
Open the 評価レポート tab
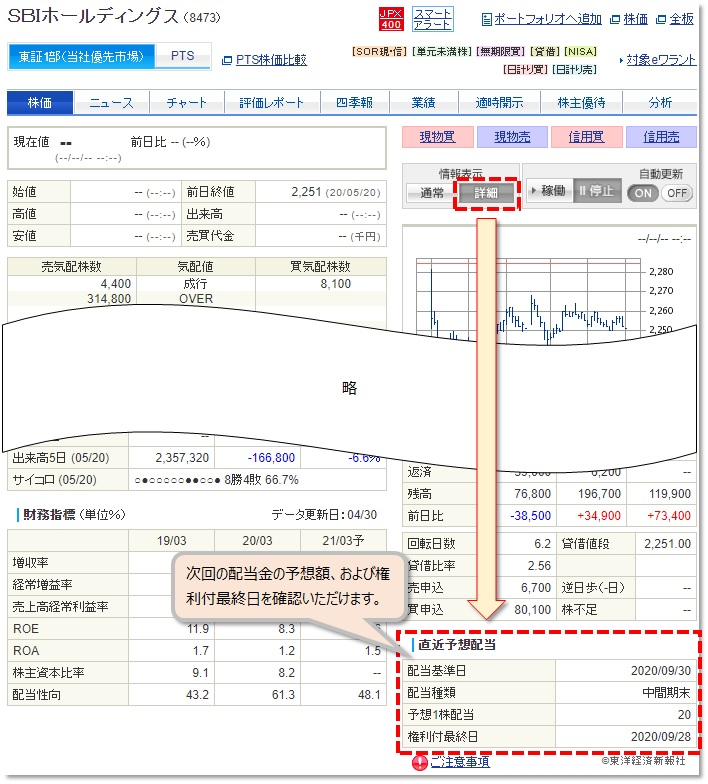272,102
